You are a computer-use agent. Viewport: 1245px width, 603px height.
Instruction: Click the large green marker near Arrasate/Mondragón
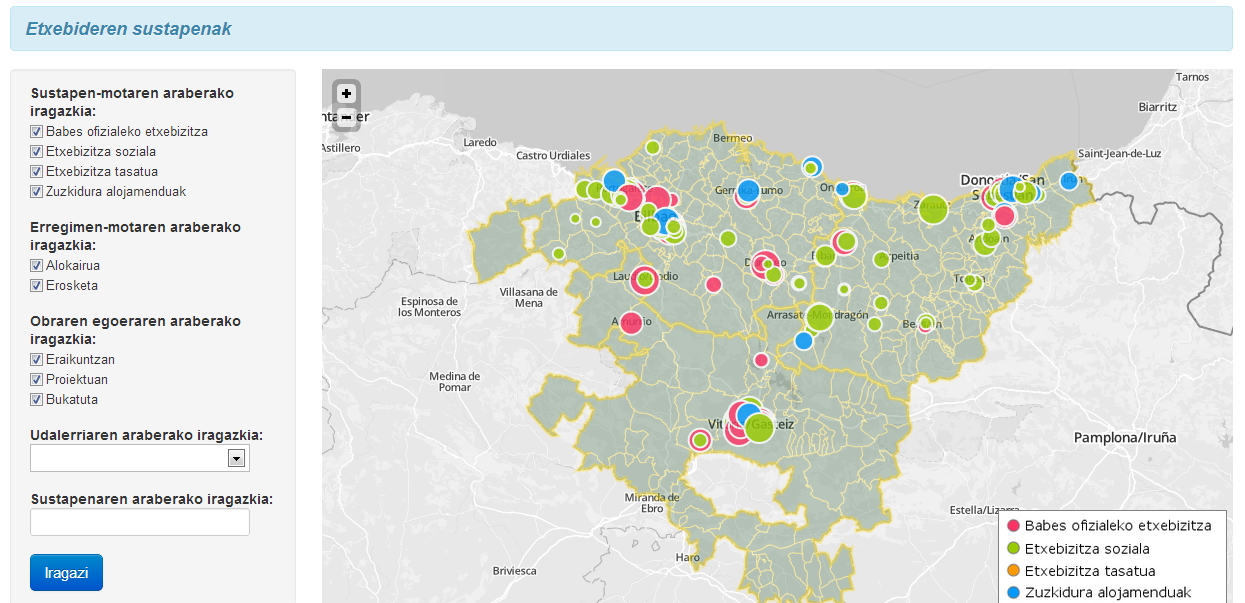(819, 317)
